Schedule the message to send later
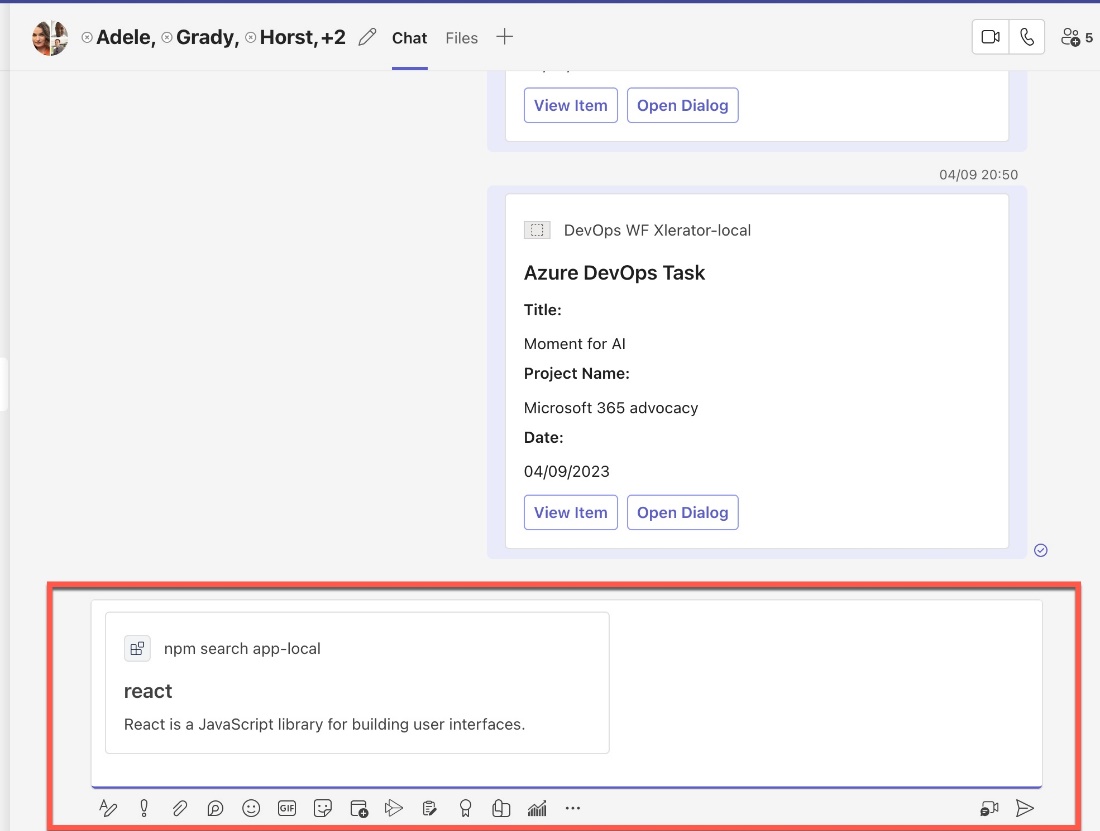The image size is (1100, 831). click(x=359, y=807)
